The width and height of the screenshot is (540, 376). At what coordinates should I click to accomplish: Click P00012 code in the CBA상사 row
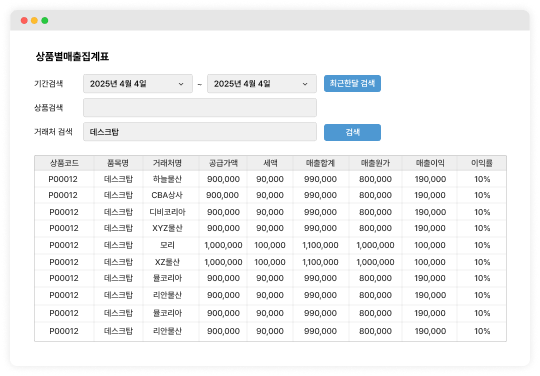tap(63, 195)
